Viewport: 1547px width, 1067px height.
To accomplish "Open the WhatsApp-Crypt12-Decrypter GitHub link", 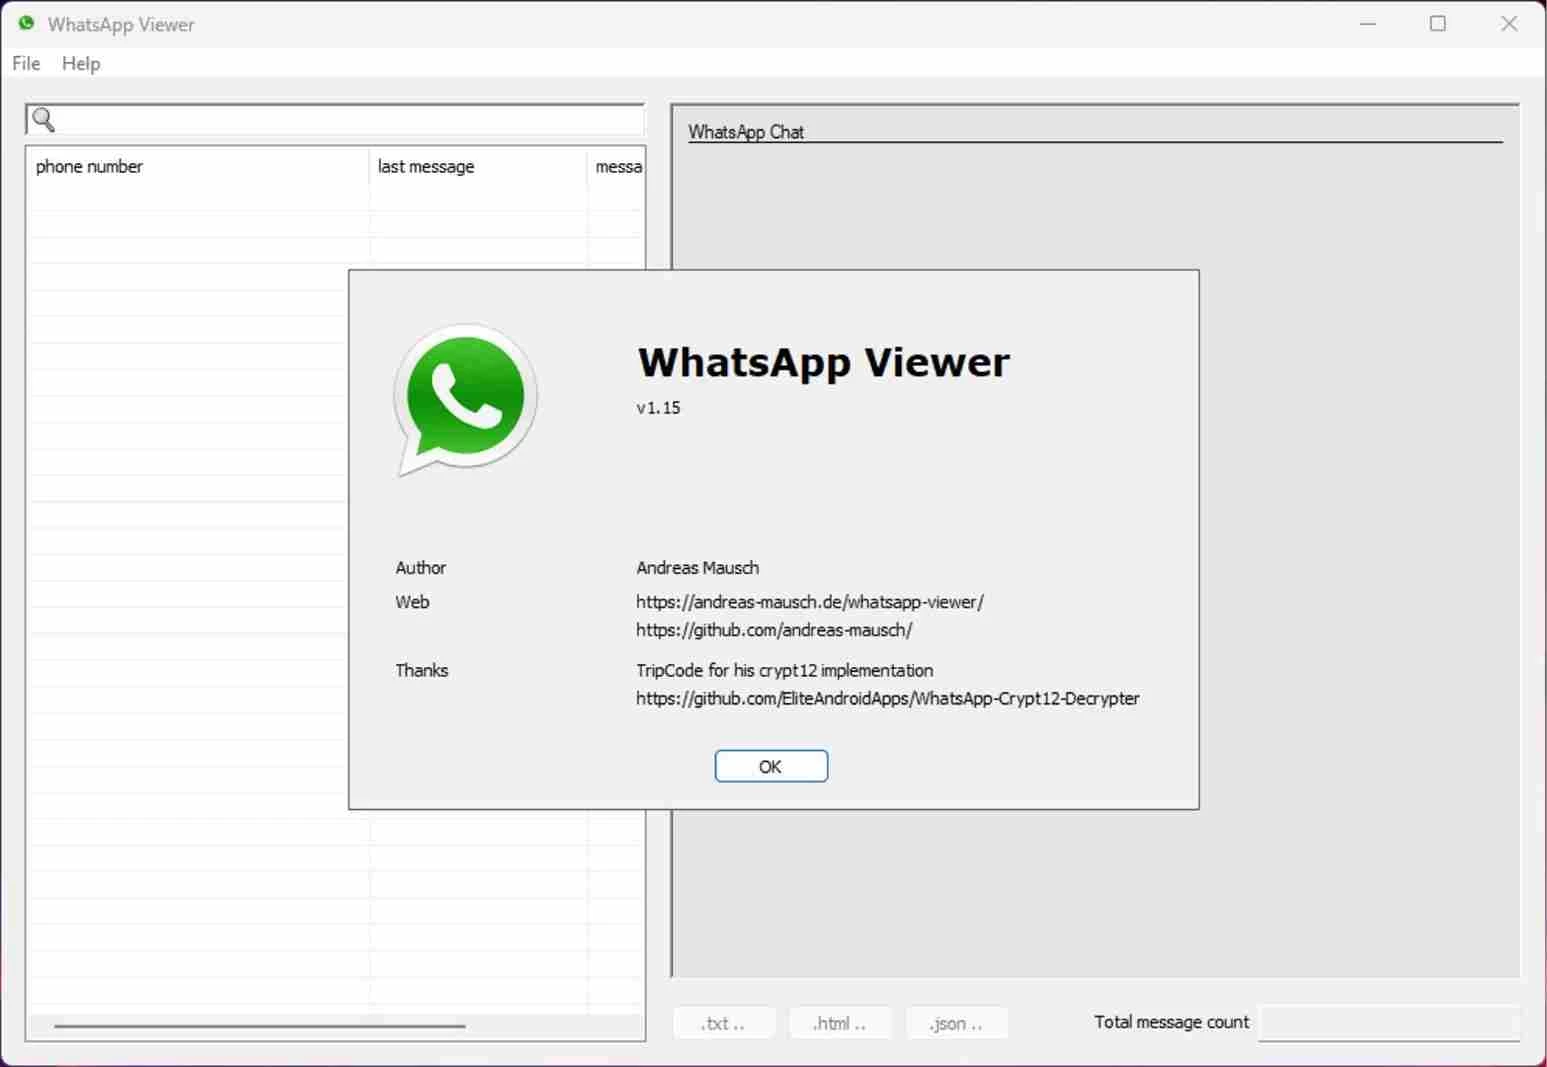I will (x=887, y=698).
